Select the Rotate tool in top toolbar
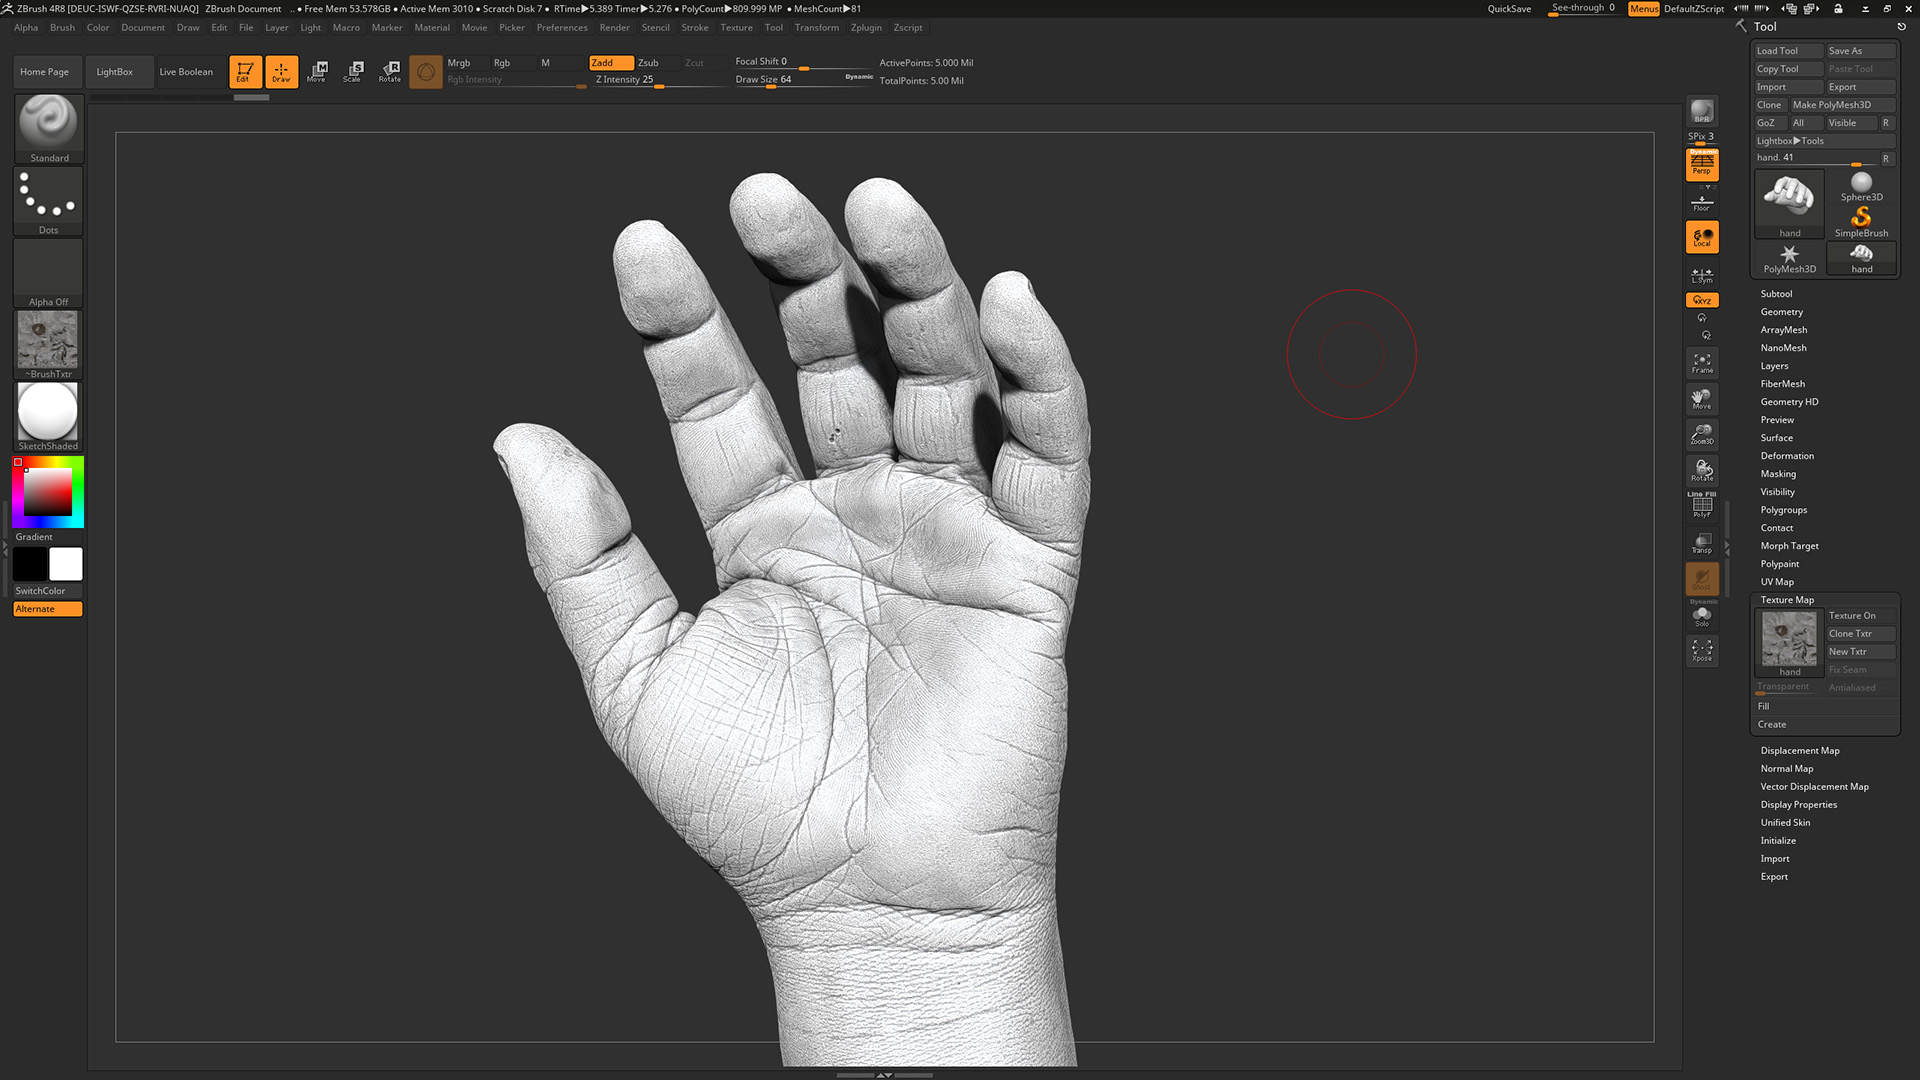This screenshot has height=1080, width=1920. (x=390, y=71)
